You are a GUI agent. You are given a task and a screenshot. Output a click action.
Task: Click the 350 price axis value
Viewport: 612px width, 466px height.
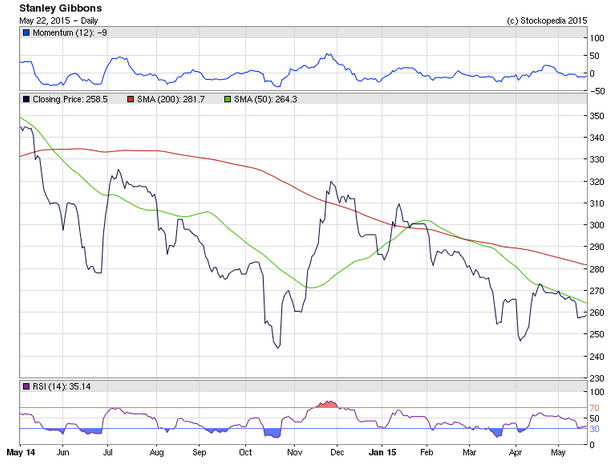(597, 116)
